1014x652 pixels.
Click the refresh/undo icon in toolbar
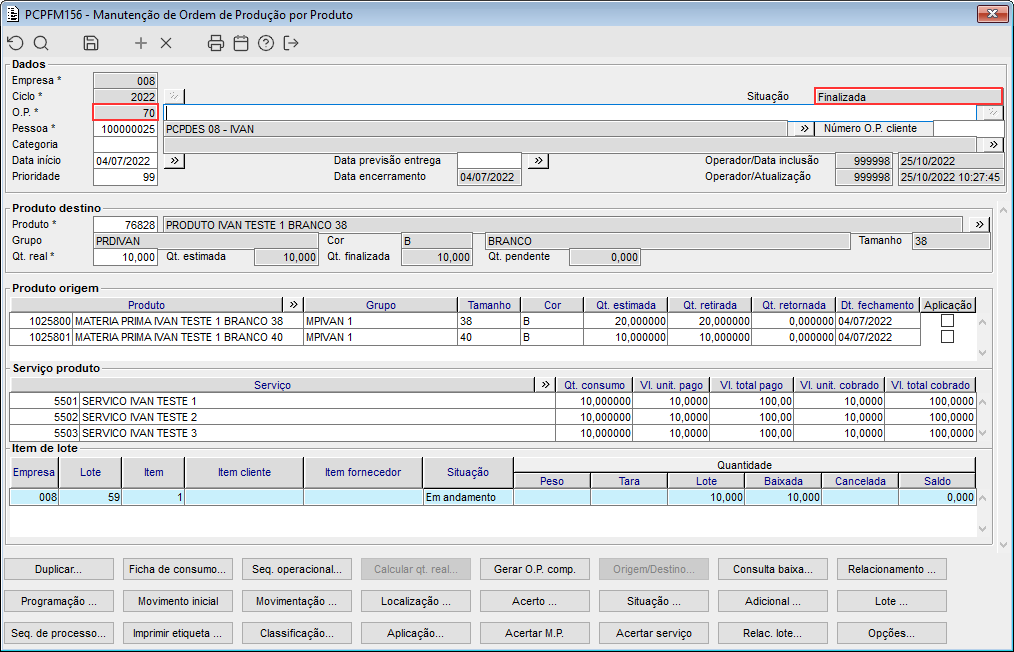pos(15,43)
